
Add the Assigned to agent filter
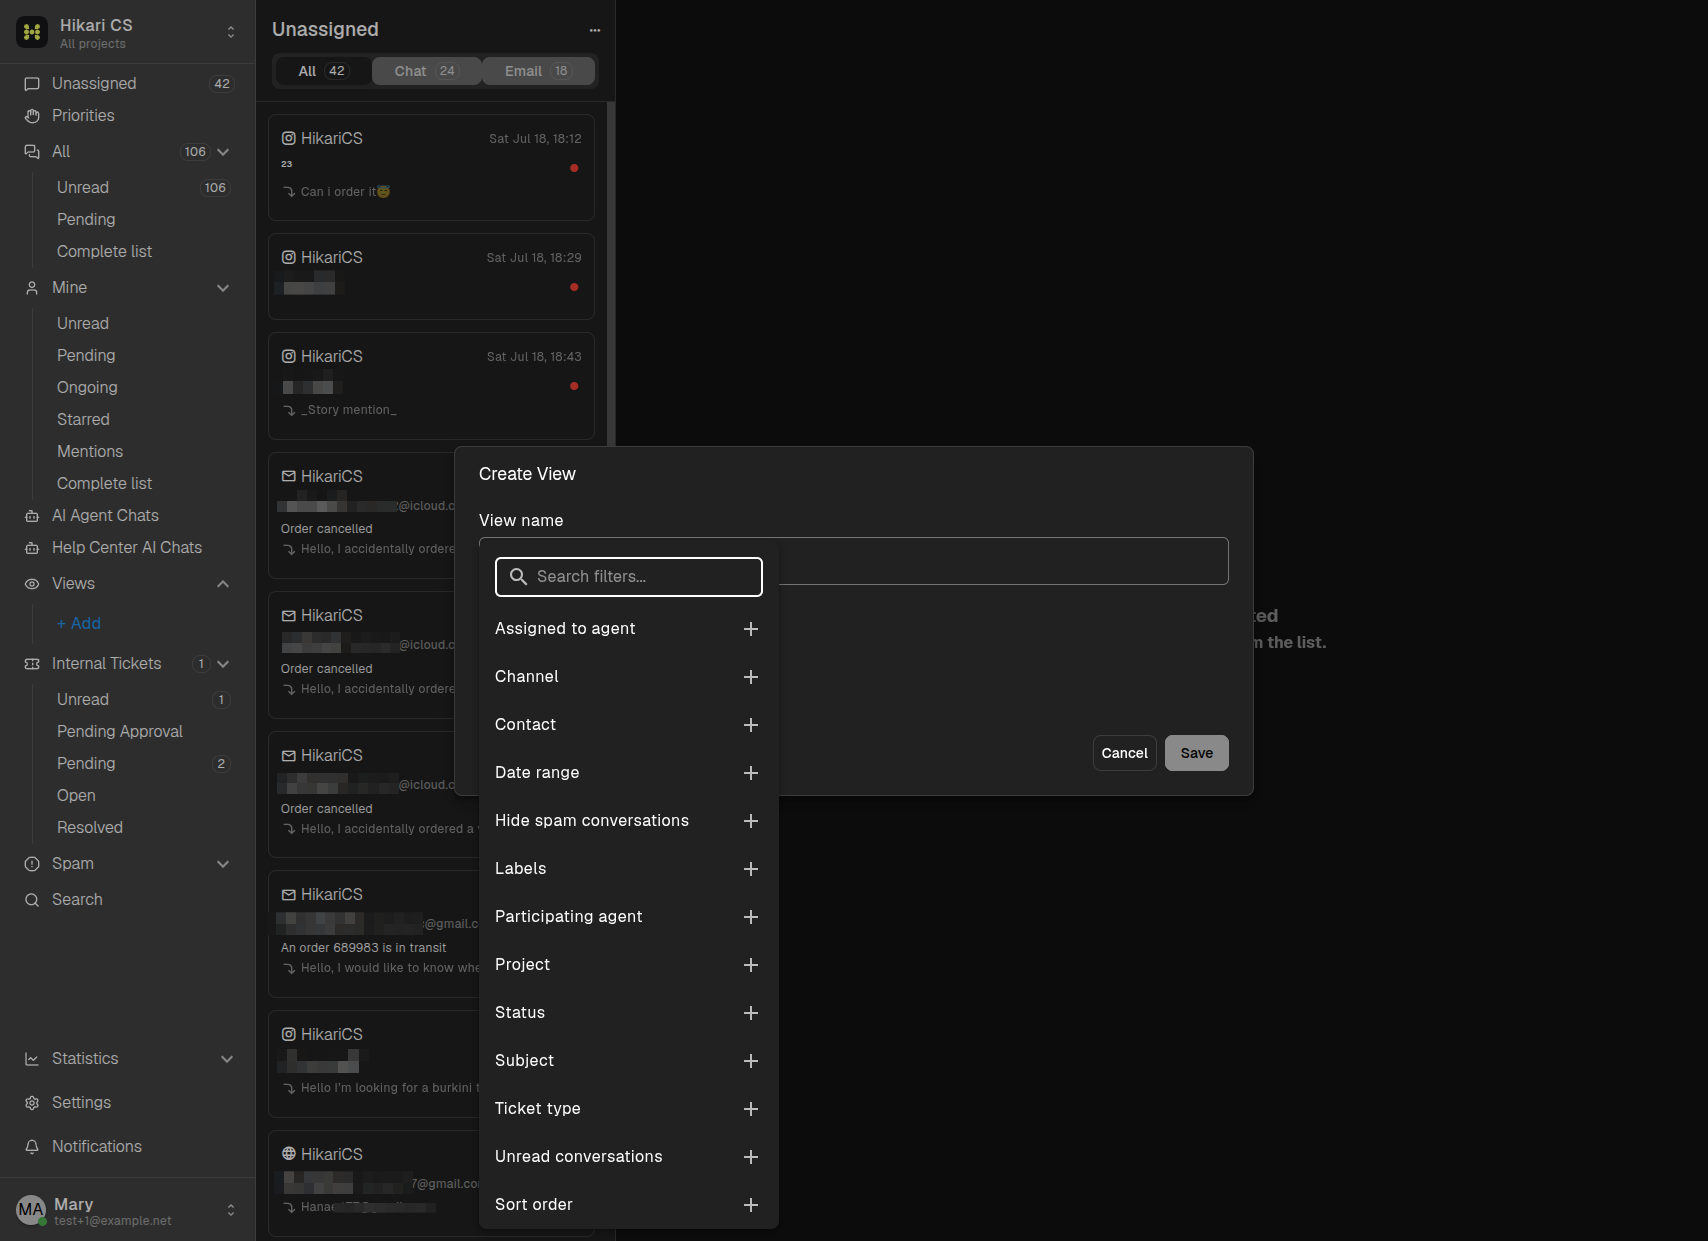click(x=751, y=629)
